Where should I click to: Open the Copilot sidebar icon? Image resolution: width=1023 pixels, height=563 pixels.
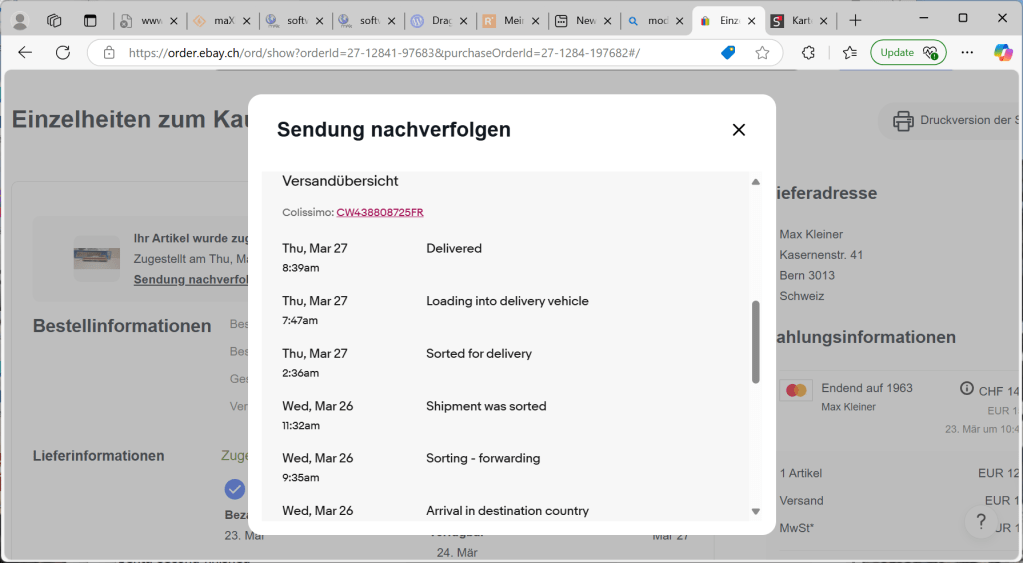tap(1002, 53)
